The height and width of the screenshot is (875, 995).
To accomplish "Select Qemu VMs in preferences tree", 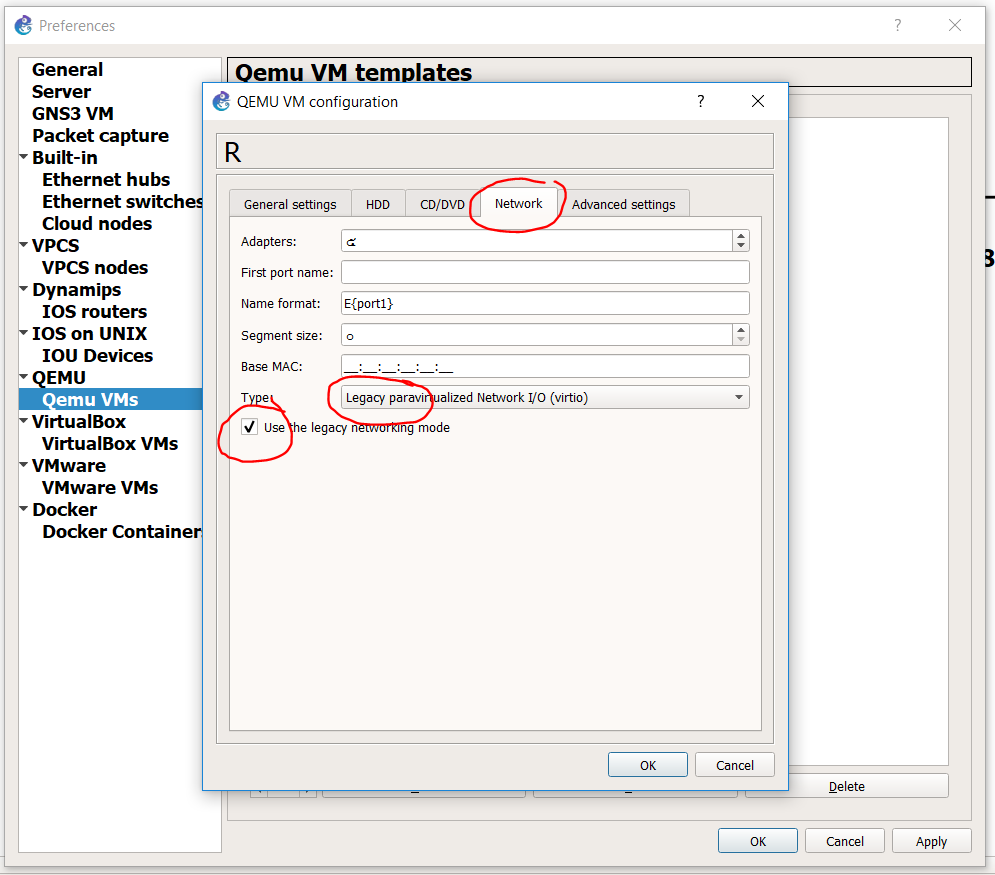I will tap(90, 400).
